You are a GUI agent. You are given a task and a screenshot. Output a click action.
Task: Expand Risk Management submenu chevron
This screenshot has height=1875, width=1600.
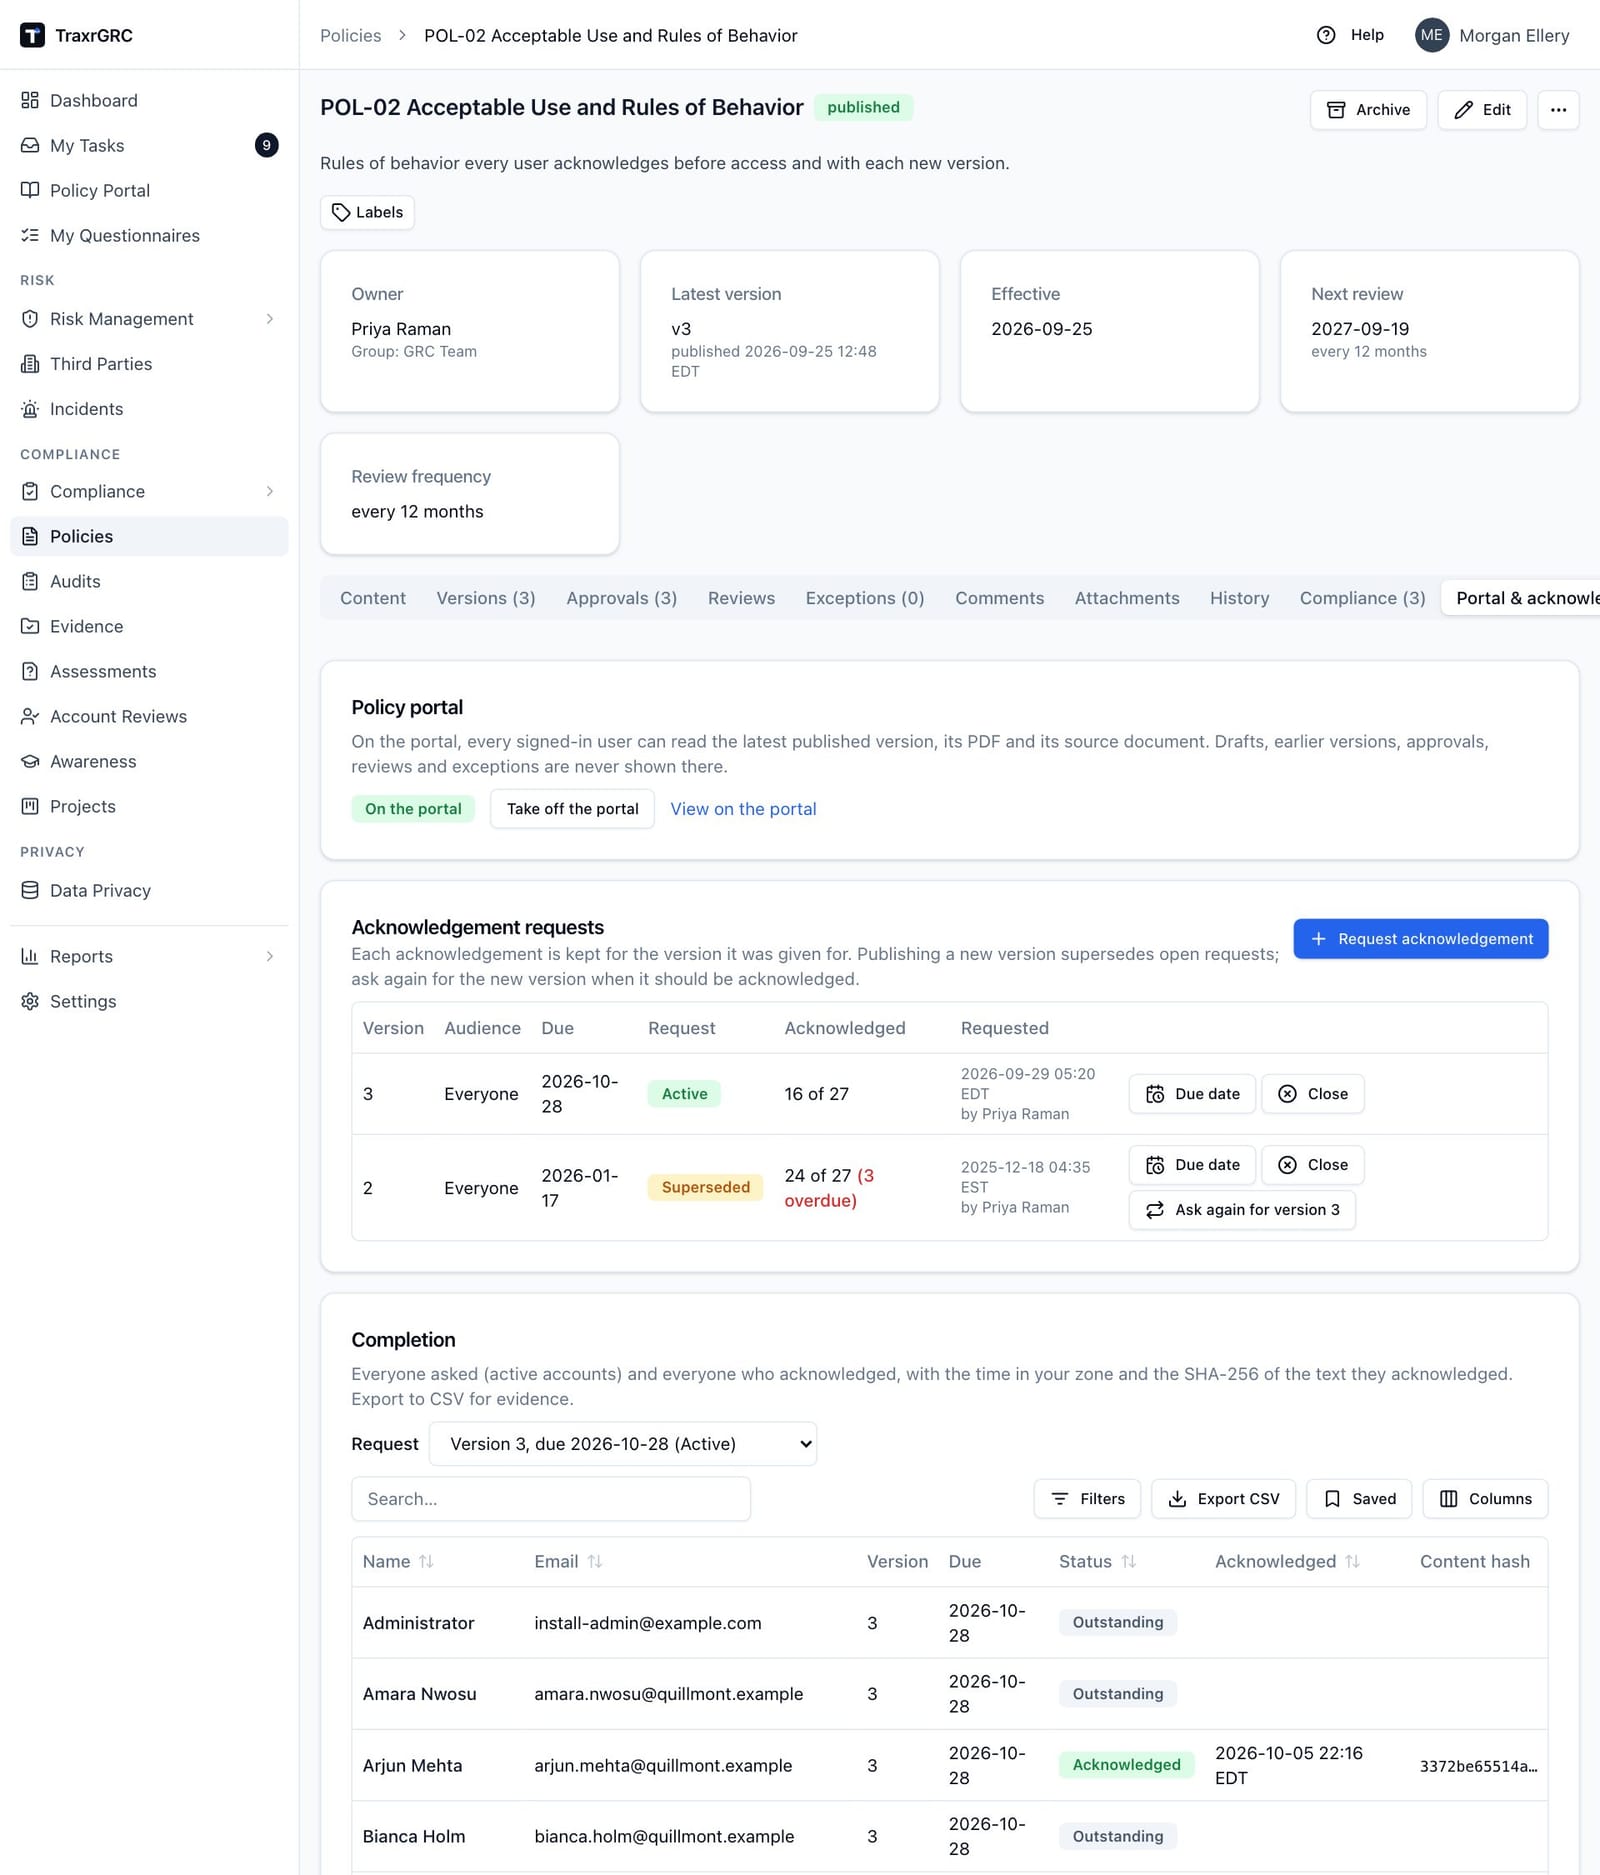point(270,319)
